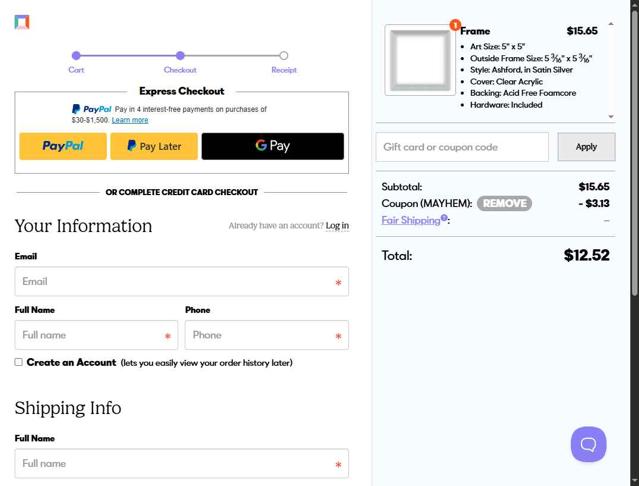Image resolution: width=639 pixels, height=486 pixels.
Task: Open the chat support bubble icon
Action: pyautogui.click(x=588, y=444)
